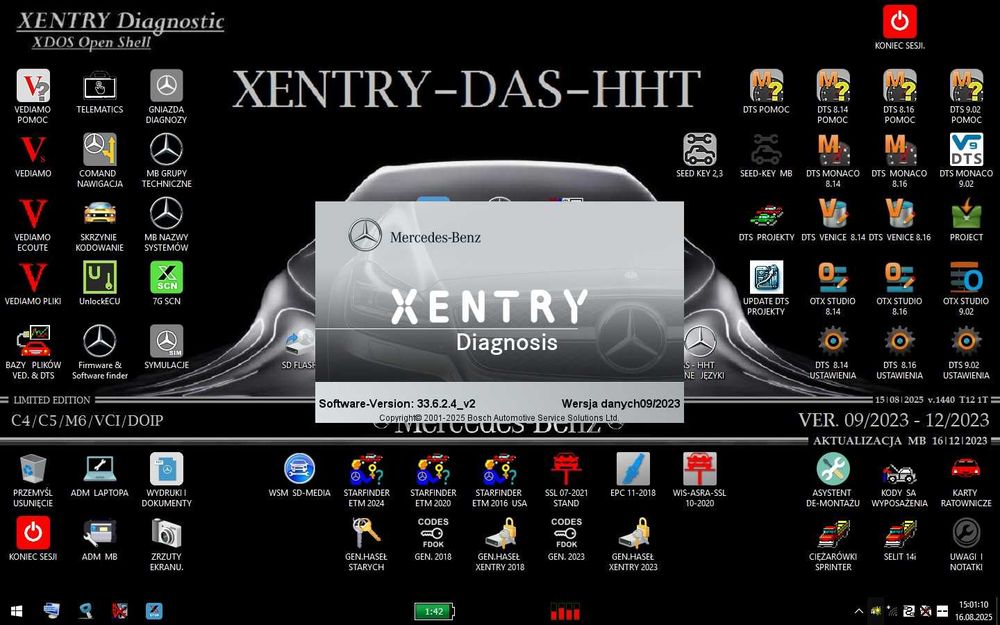
Task: Open BAZY PLIKÓW VED. & DTS
Action: point(33,341)
